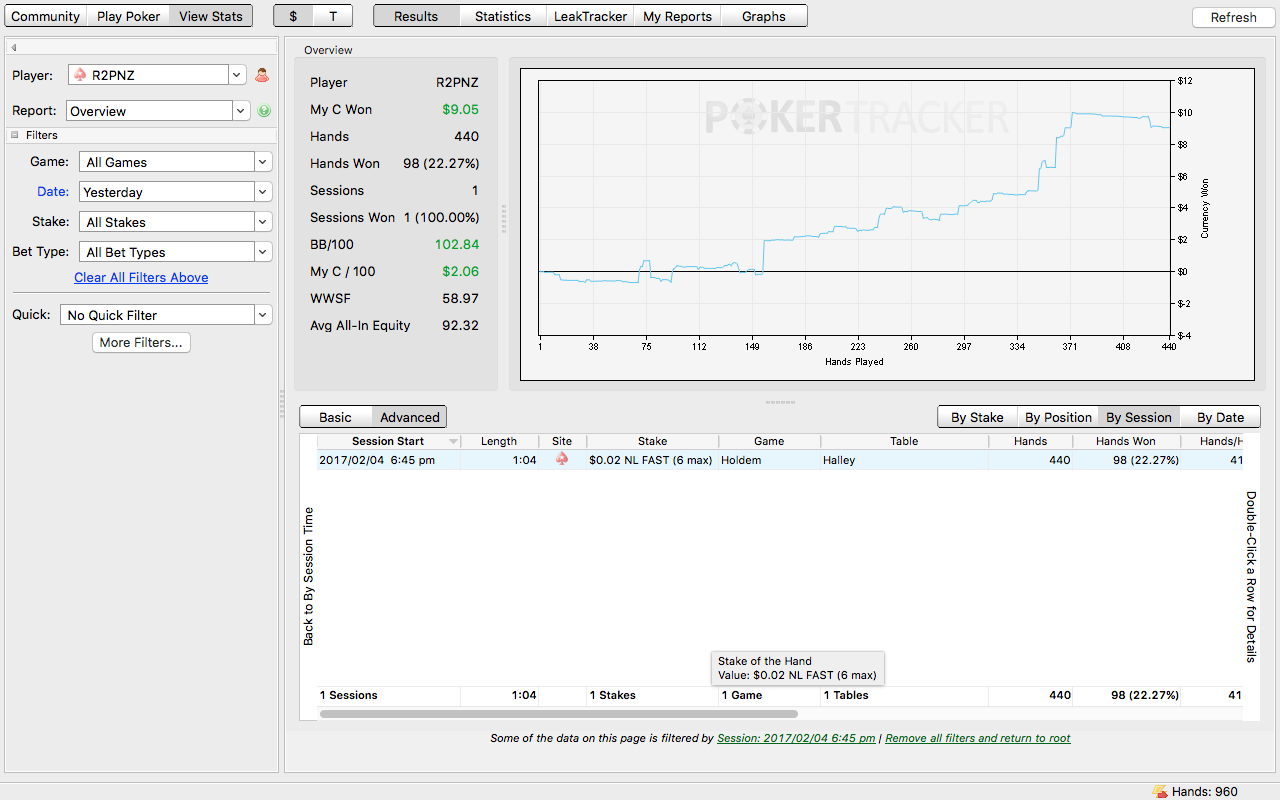Click the Hands: 960 status bar text

click(1205, 791)
